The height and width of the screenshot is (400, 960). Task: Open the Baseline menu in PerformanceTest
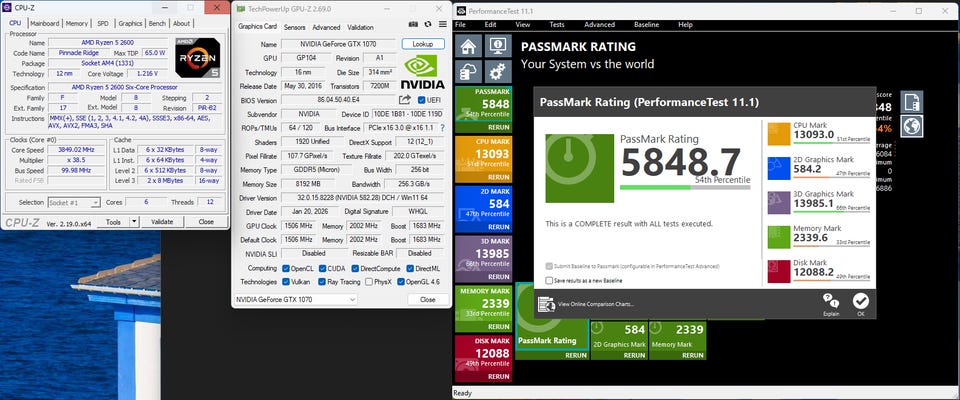point(647,25)
